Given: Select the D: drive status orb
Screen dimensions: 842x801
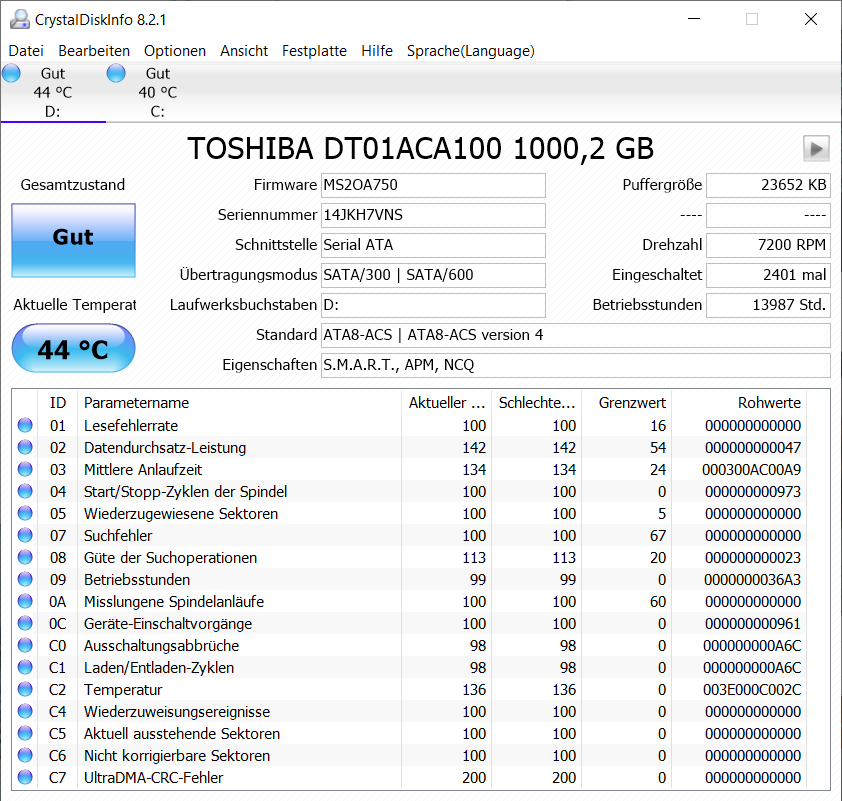Looking at the screenshot, I should point(11,73).
